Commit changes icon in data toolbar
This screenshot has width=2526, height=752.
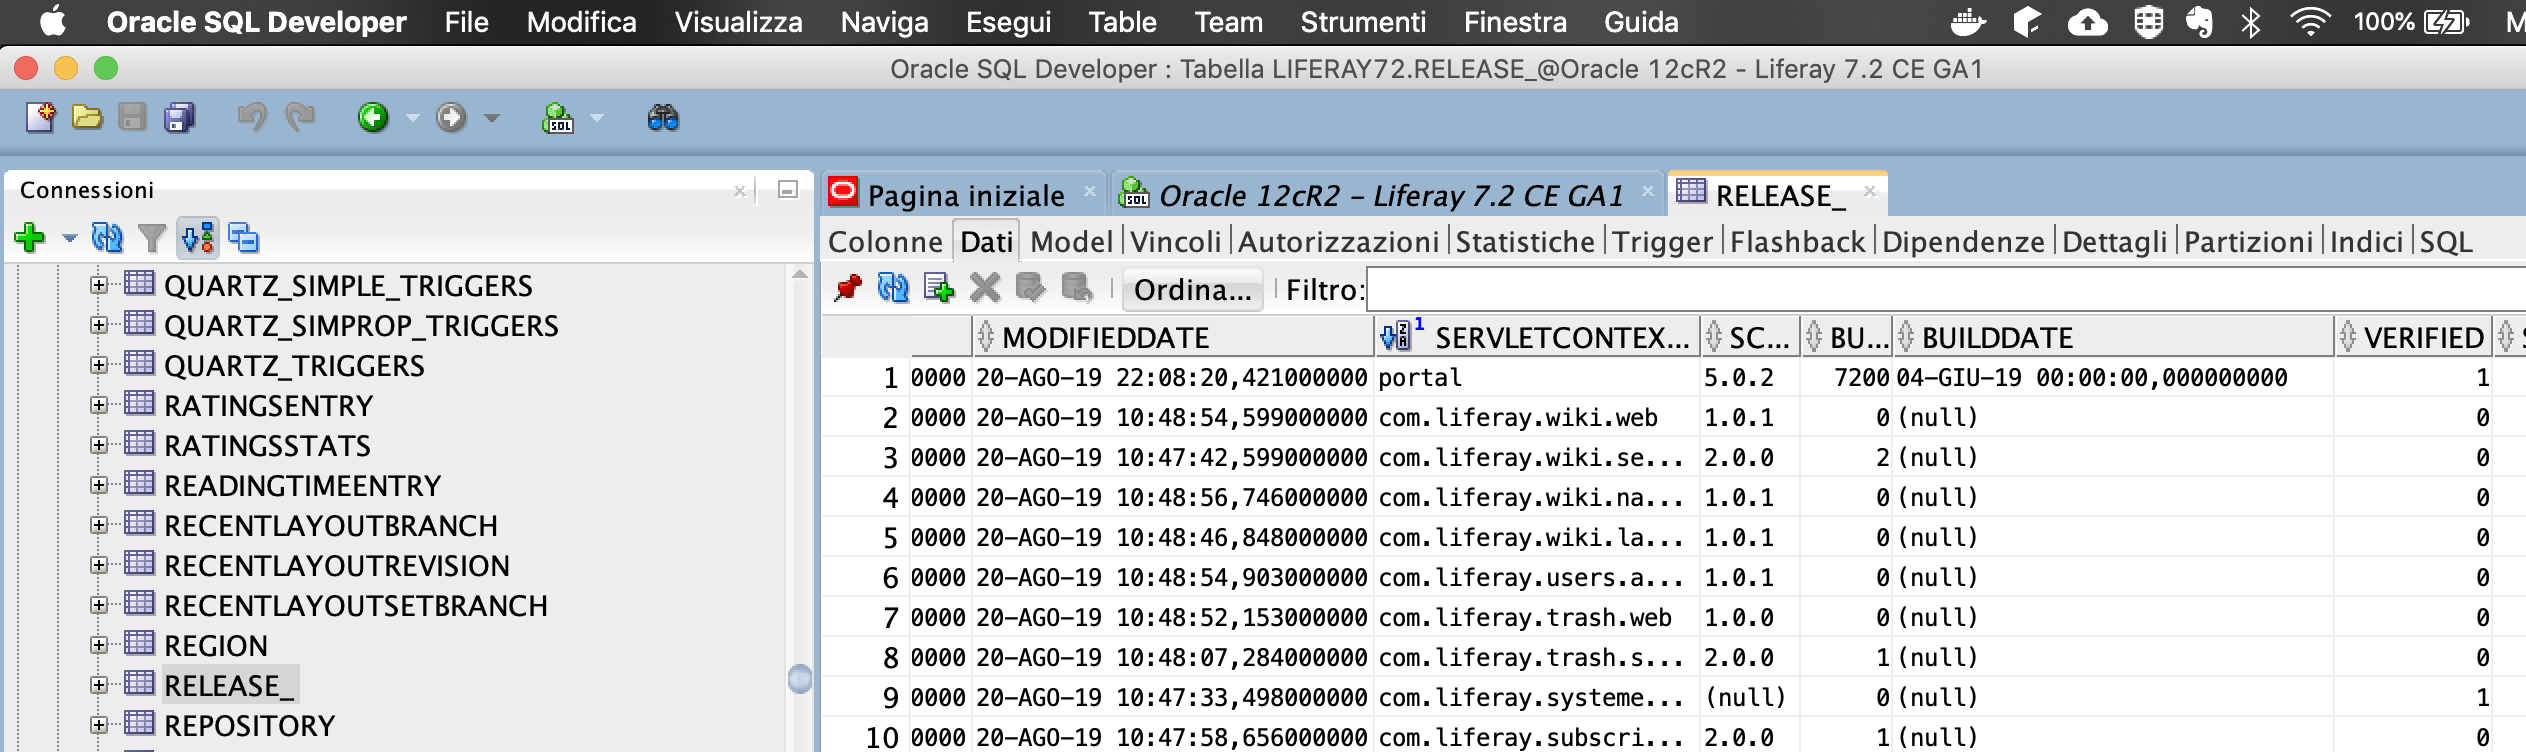(x=1029, y=288)
